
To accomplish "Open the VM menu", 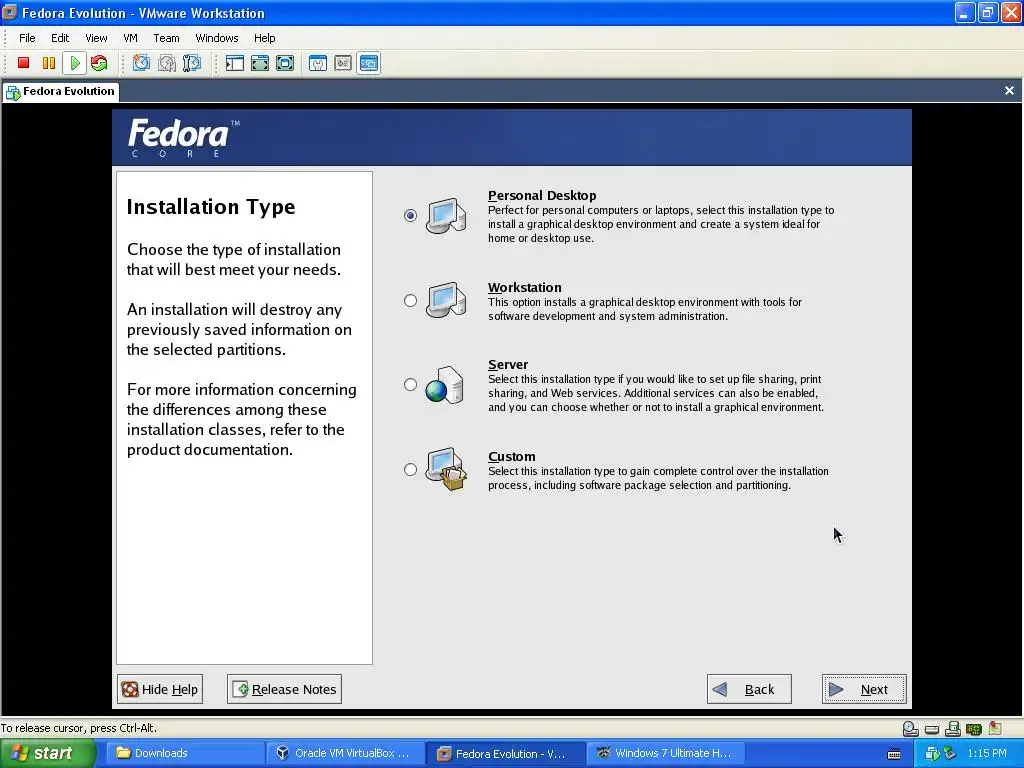I will [x=131, y=38].
